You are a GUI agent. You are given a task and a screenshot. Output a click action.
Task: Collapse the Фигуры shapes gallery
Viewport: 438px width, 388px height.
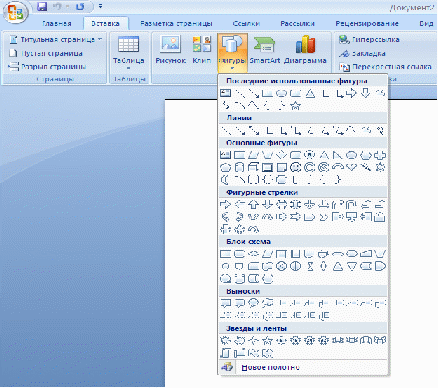[x=232, y=53]
